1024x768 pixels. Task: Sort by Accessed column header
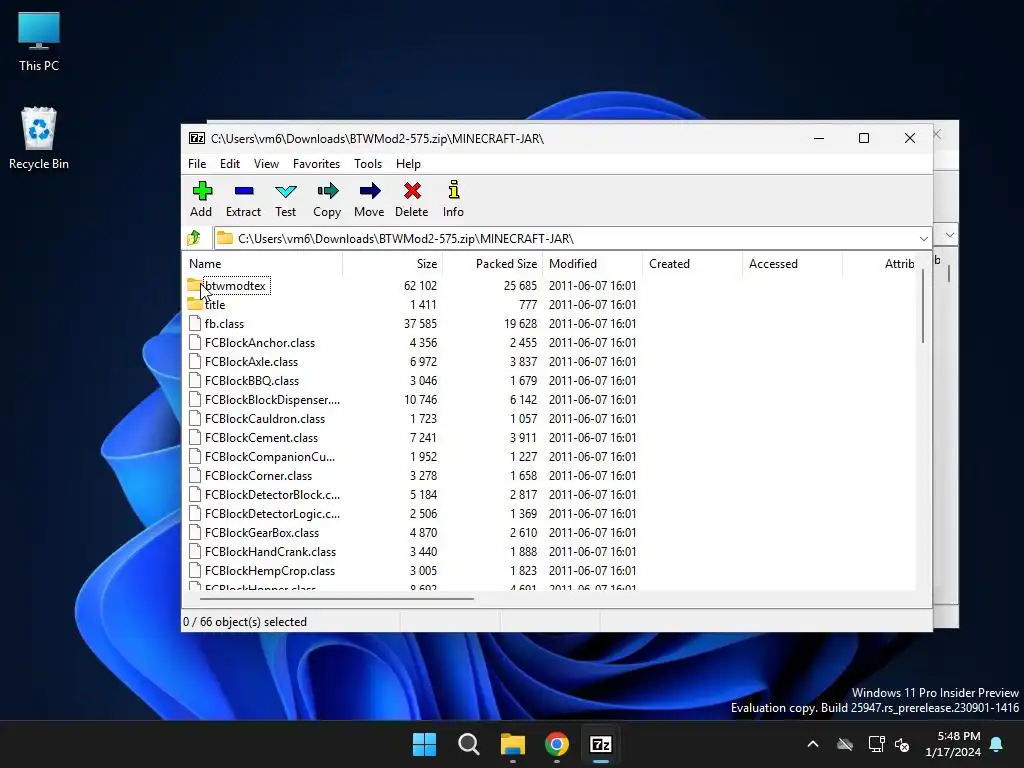792,264
